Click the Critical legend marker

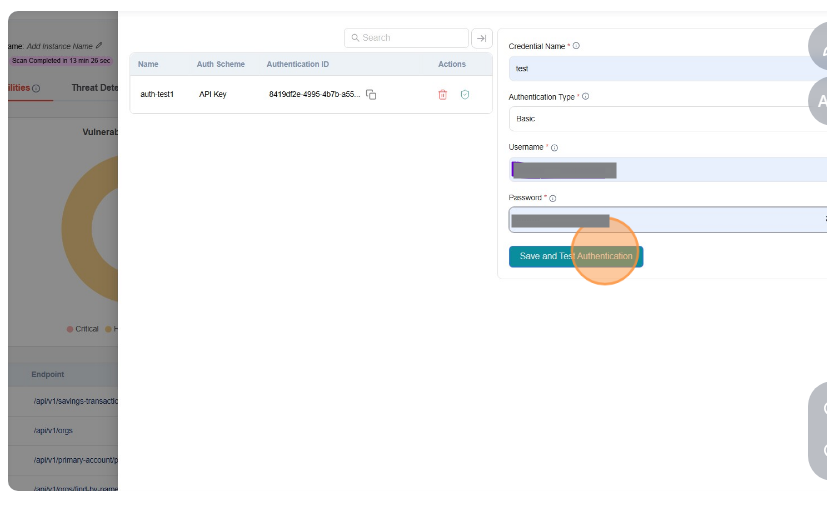70,329
